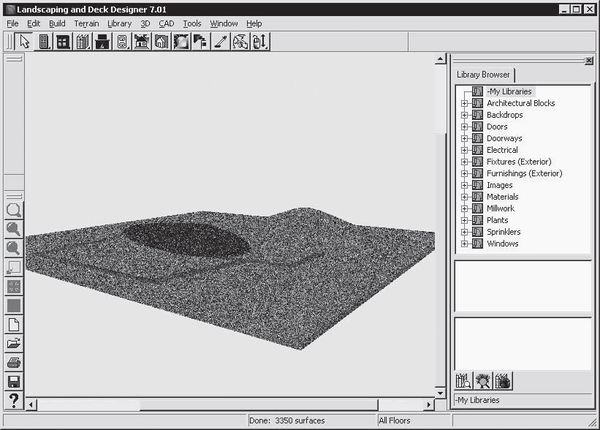Click the horizontal scrollbar left arrow
600x430 pixels.
[x=32, y=404]
